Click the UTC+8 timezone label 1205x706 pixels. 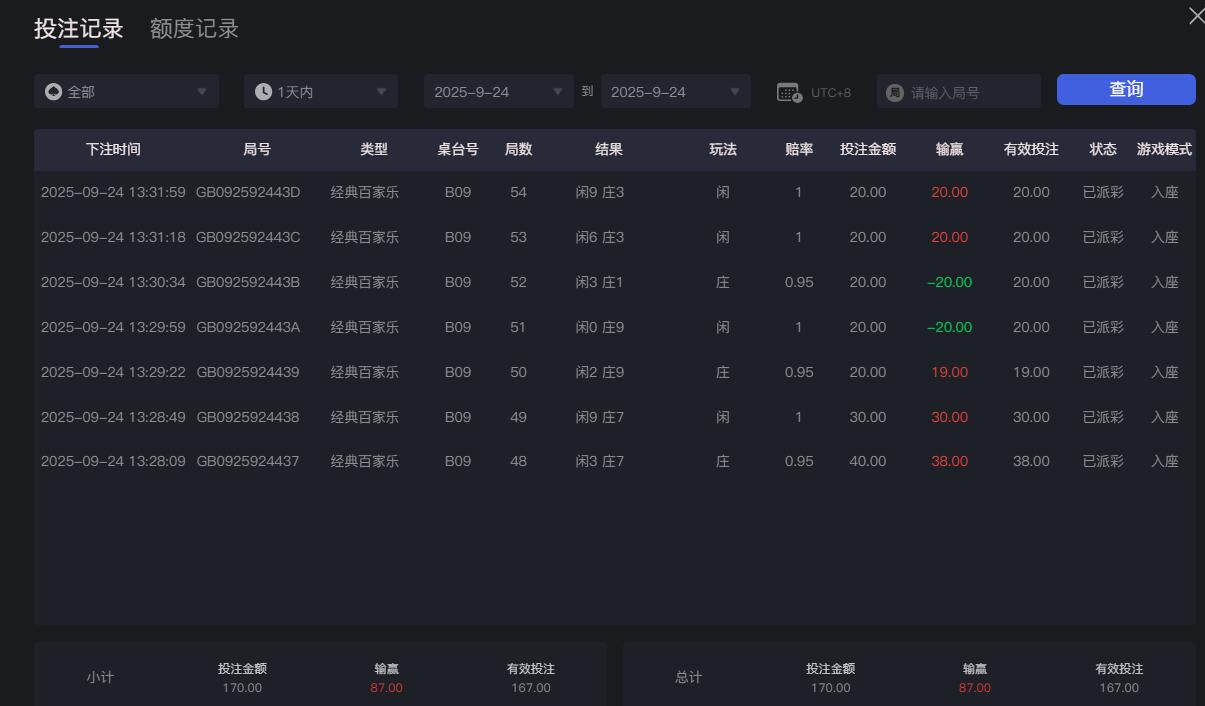[830, 90]
